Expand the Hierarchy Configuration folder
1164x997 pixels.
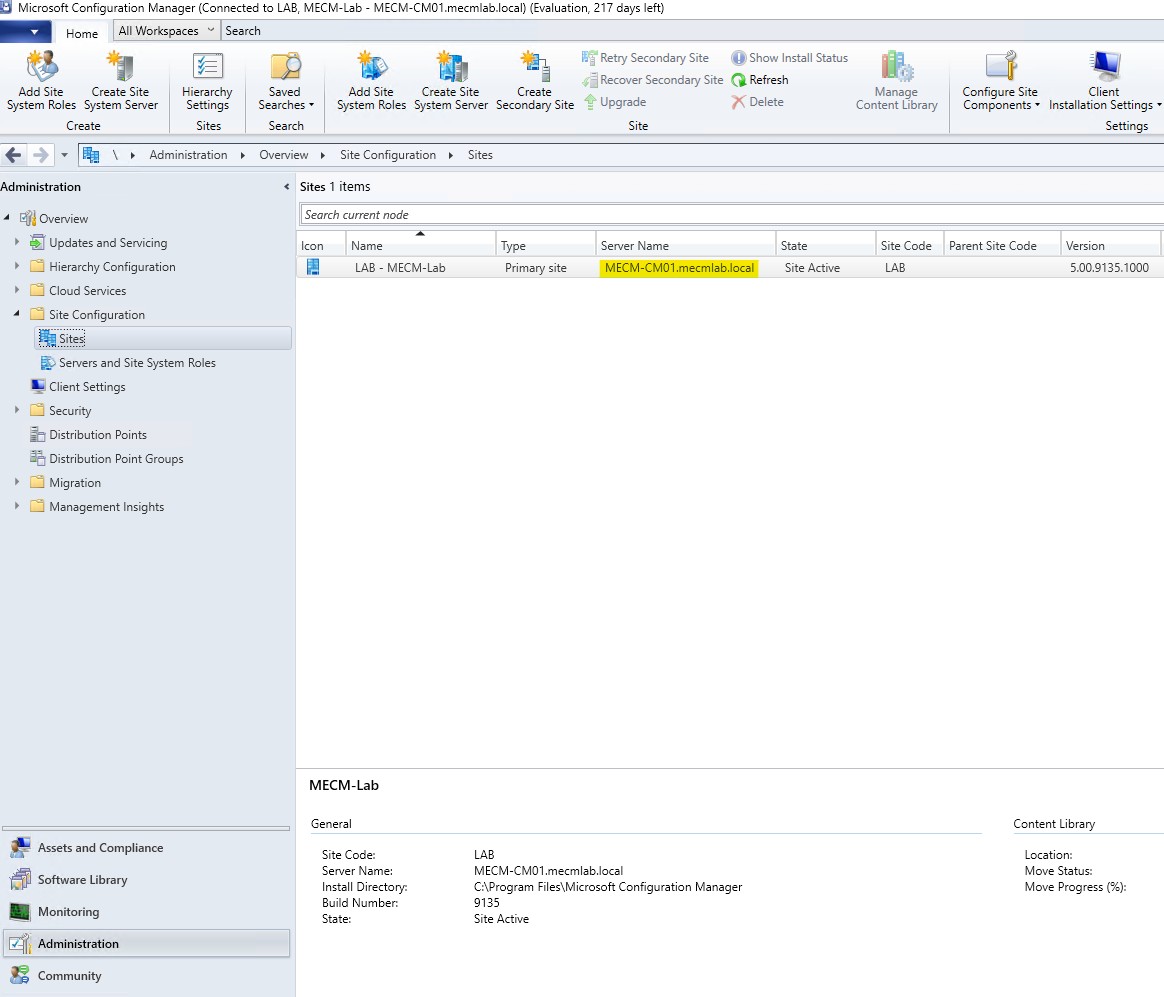[17, 267]
